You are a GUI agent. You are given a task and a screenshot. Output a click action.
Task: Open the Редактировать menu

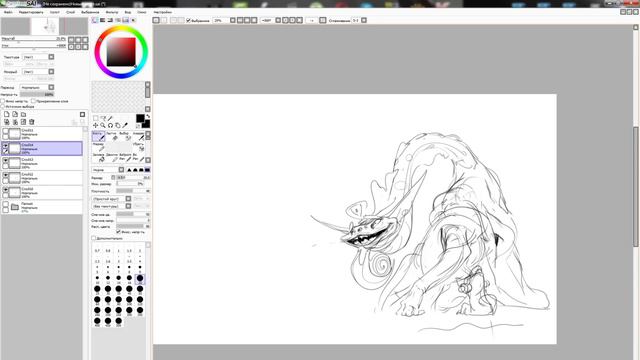pos(31,12)
